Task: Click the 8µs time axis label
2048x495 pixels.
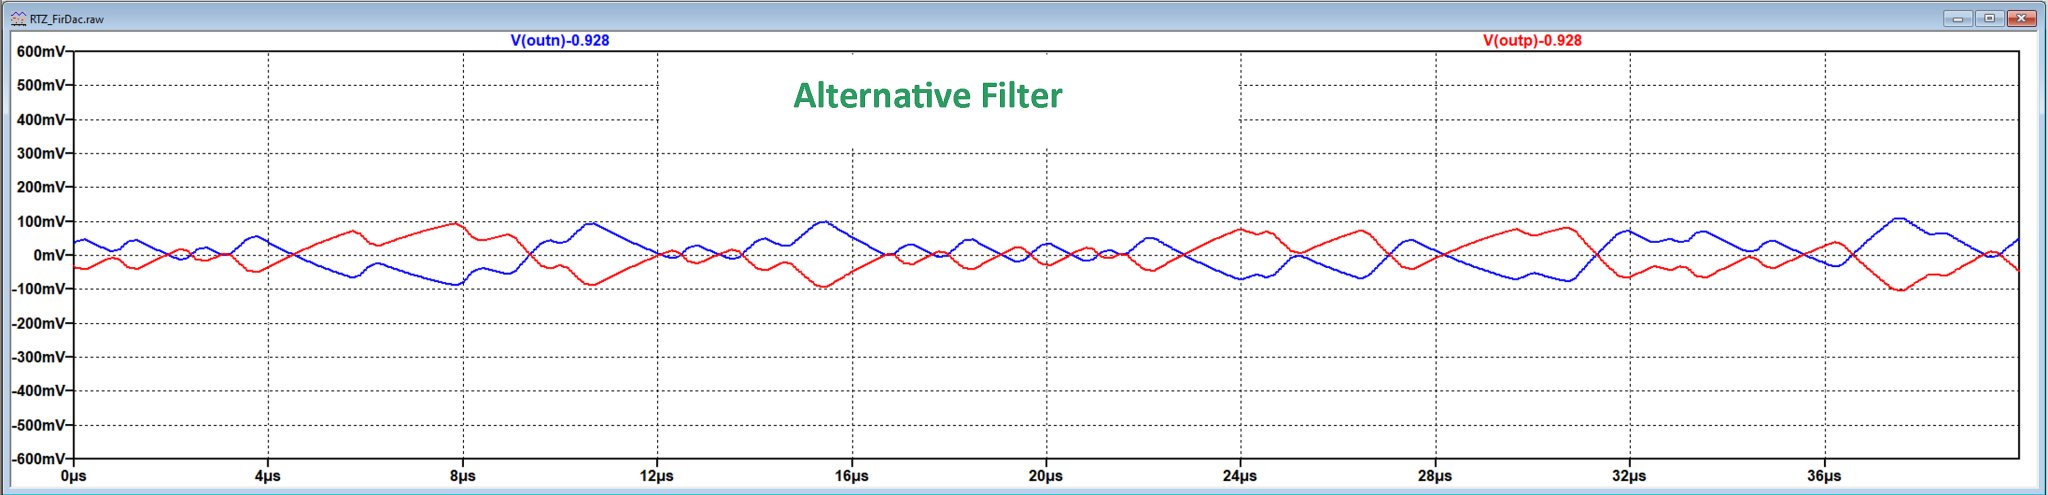Action: coord(463,476)
